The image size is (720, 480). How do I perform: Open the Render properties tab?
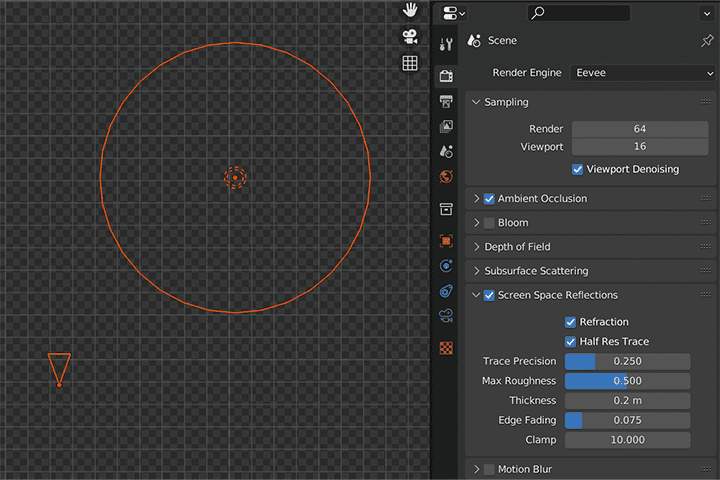pyautogui.click(x=446, y=75)
